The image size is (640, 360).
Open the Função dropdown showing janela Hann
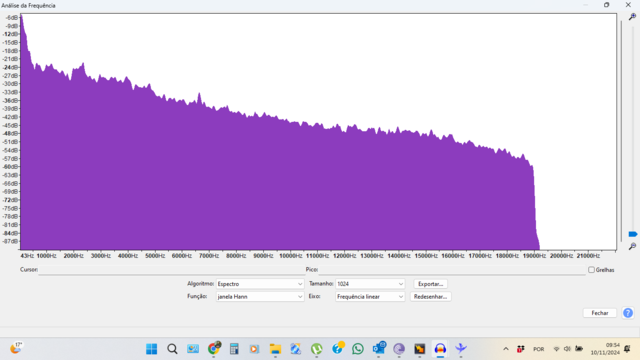pos(260,297)
